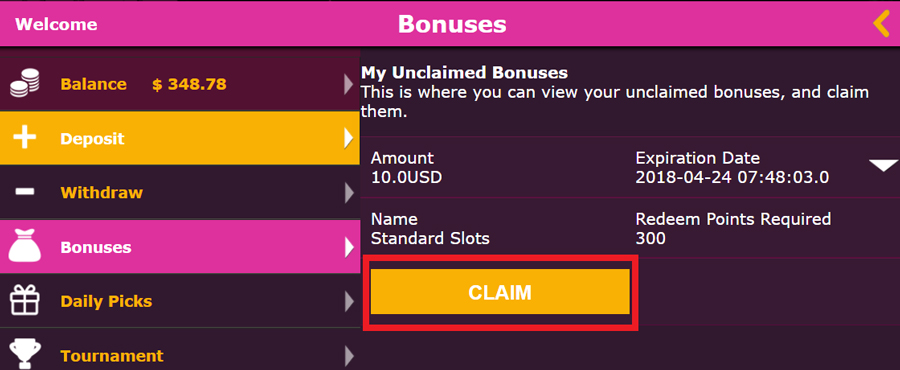Click the $ 348.78 balance amount
This screenshot has height=370, width=900.
click(x=189, y=84)
